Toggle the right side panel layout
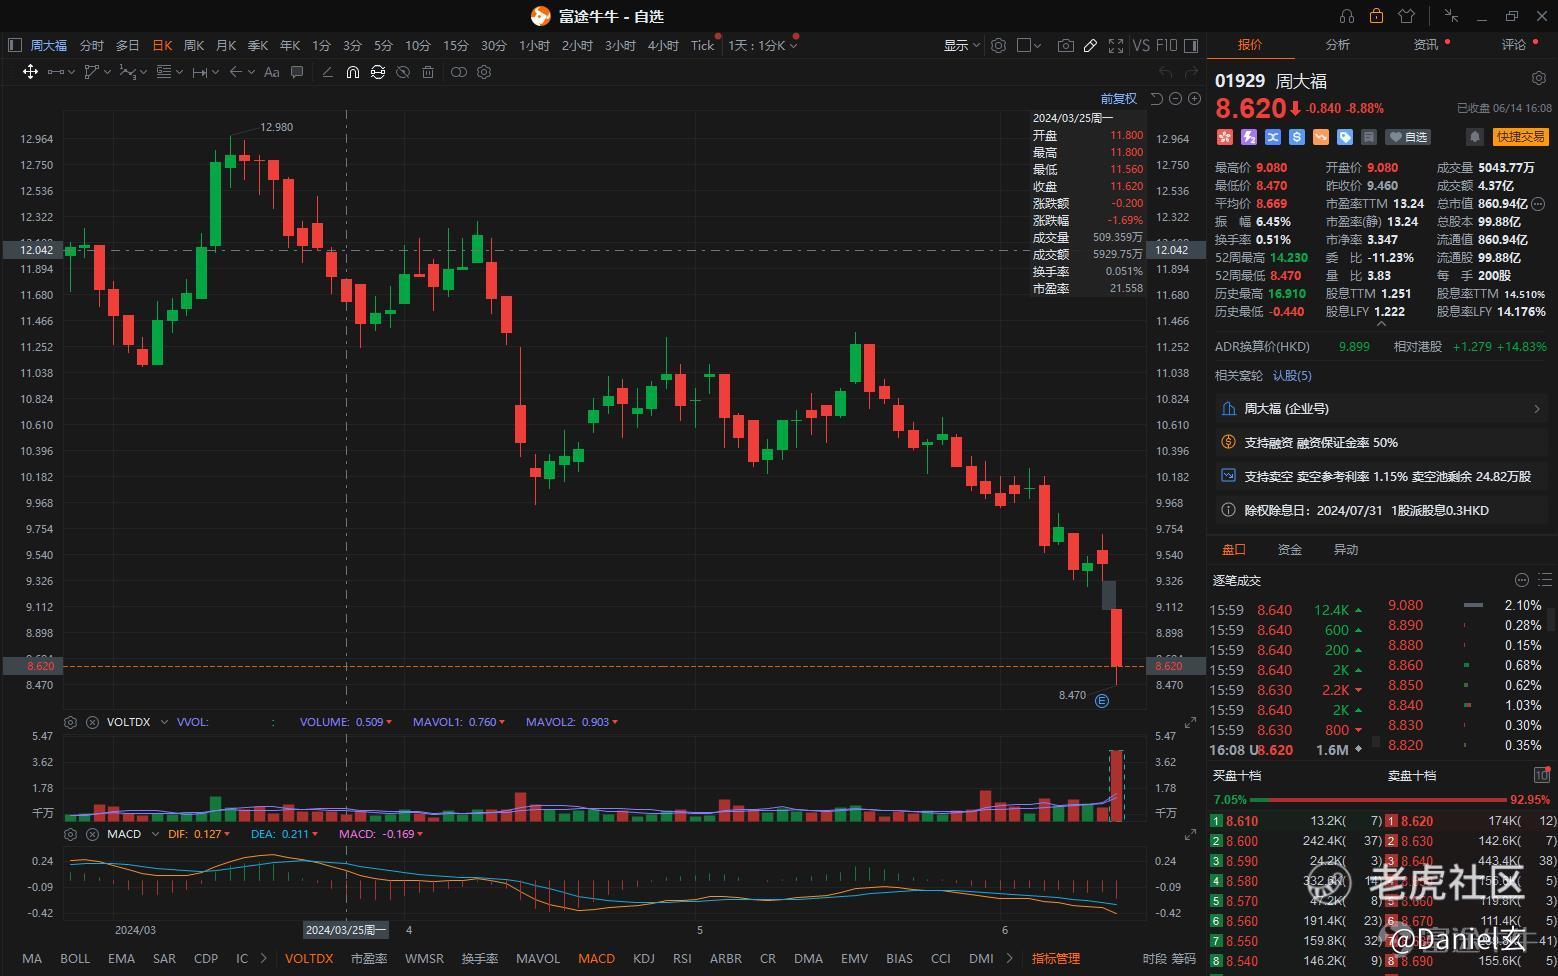This screenshot has width=1558, height=976. coord(1190,45)
